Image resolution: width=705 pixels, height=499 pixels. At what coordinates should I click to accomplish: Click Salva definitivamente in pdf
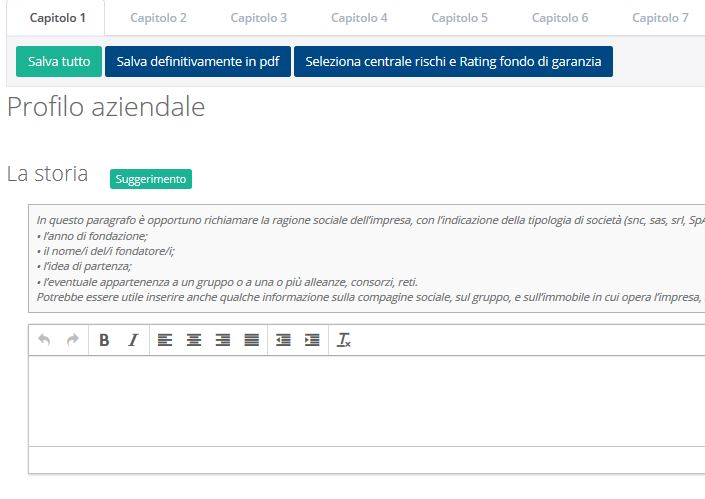(198, 61)
